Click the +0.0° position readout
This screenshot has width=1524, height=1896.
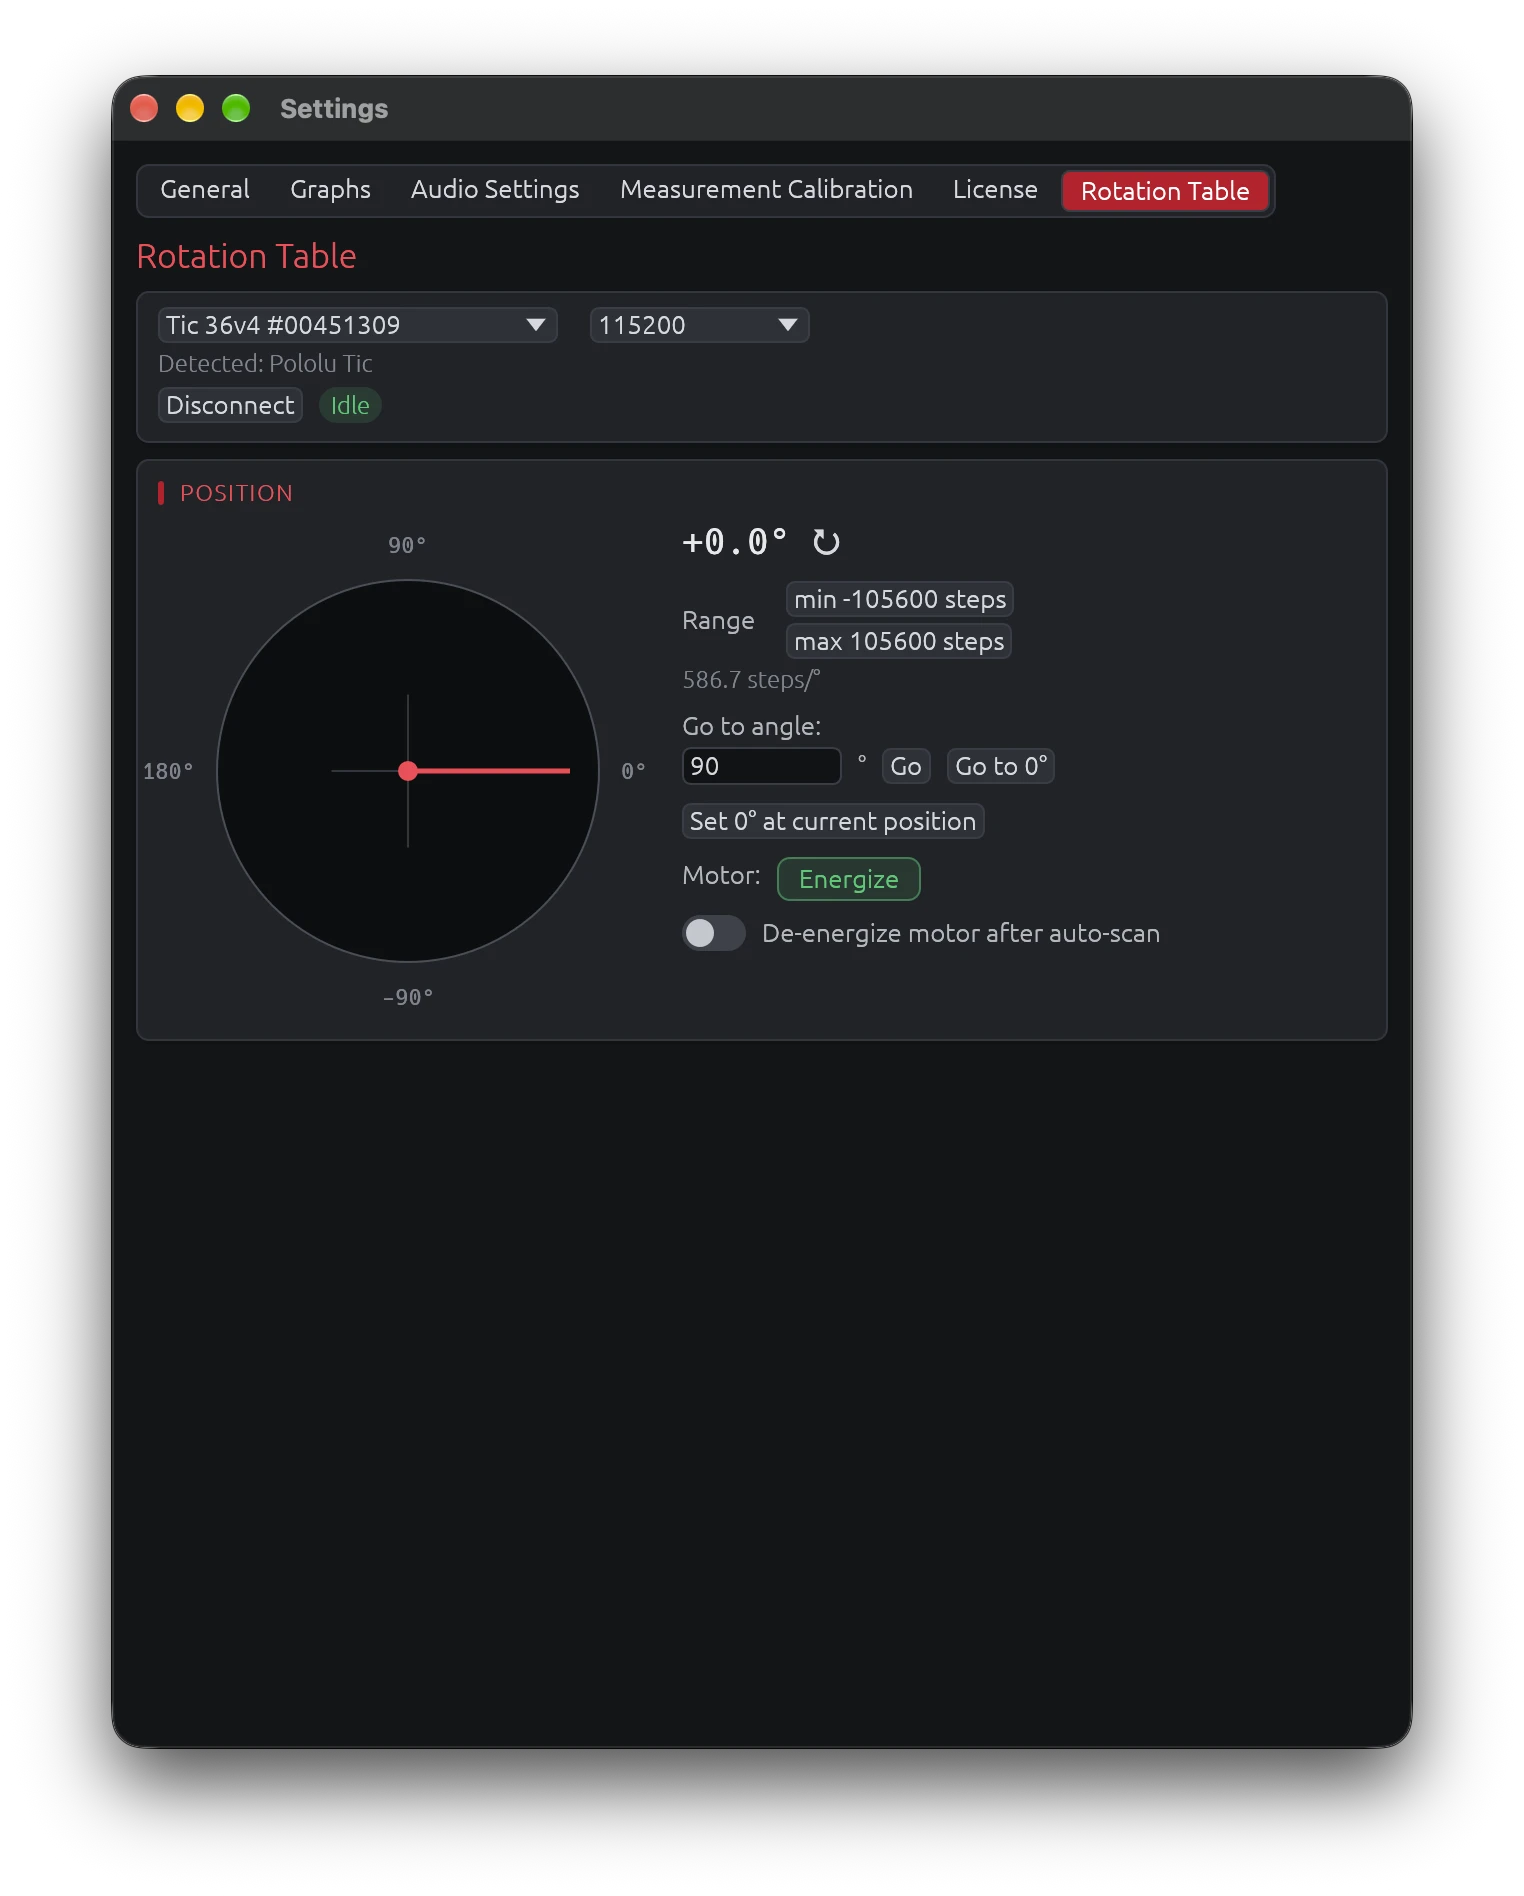pyautogui.click(x=735, y=542)
